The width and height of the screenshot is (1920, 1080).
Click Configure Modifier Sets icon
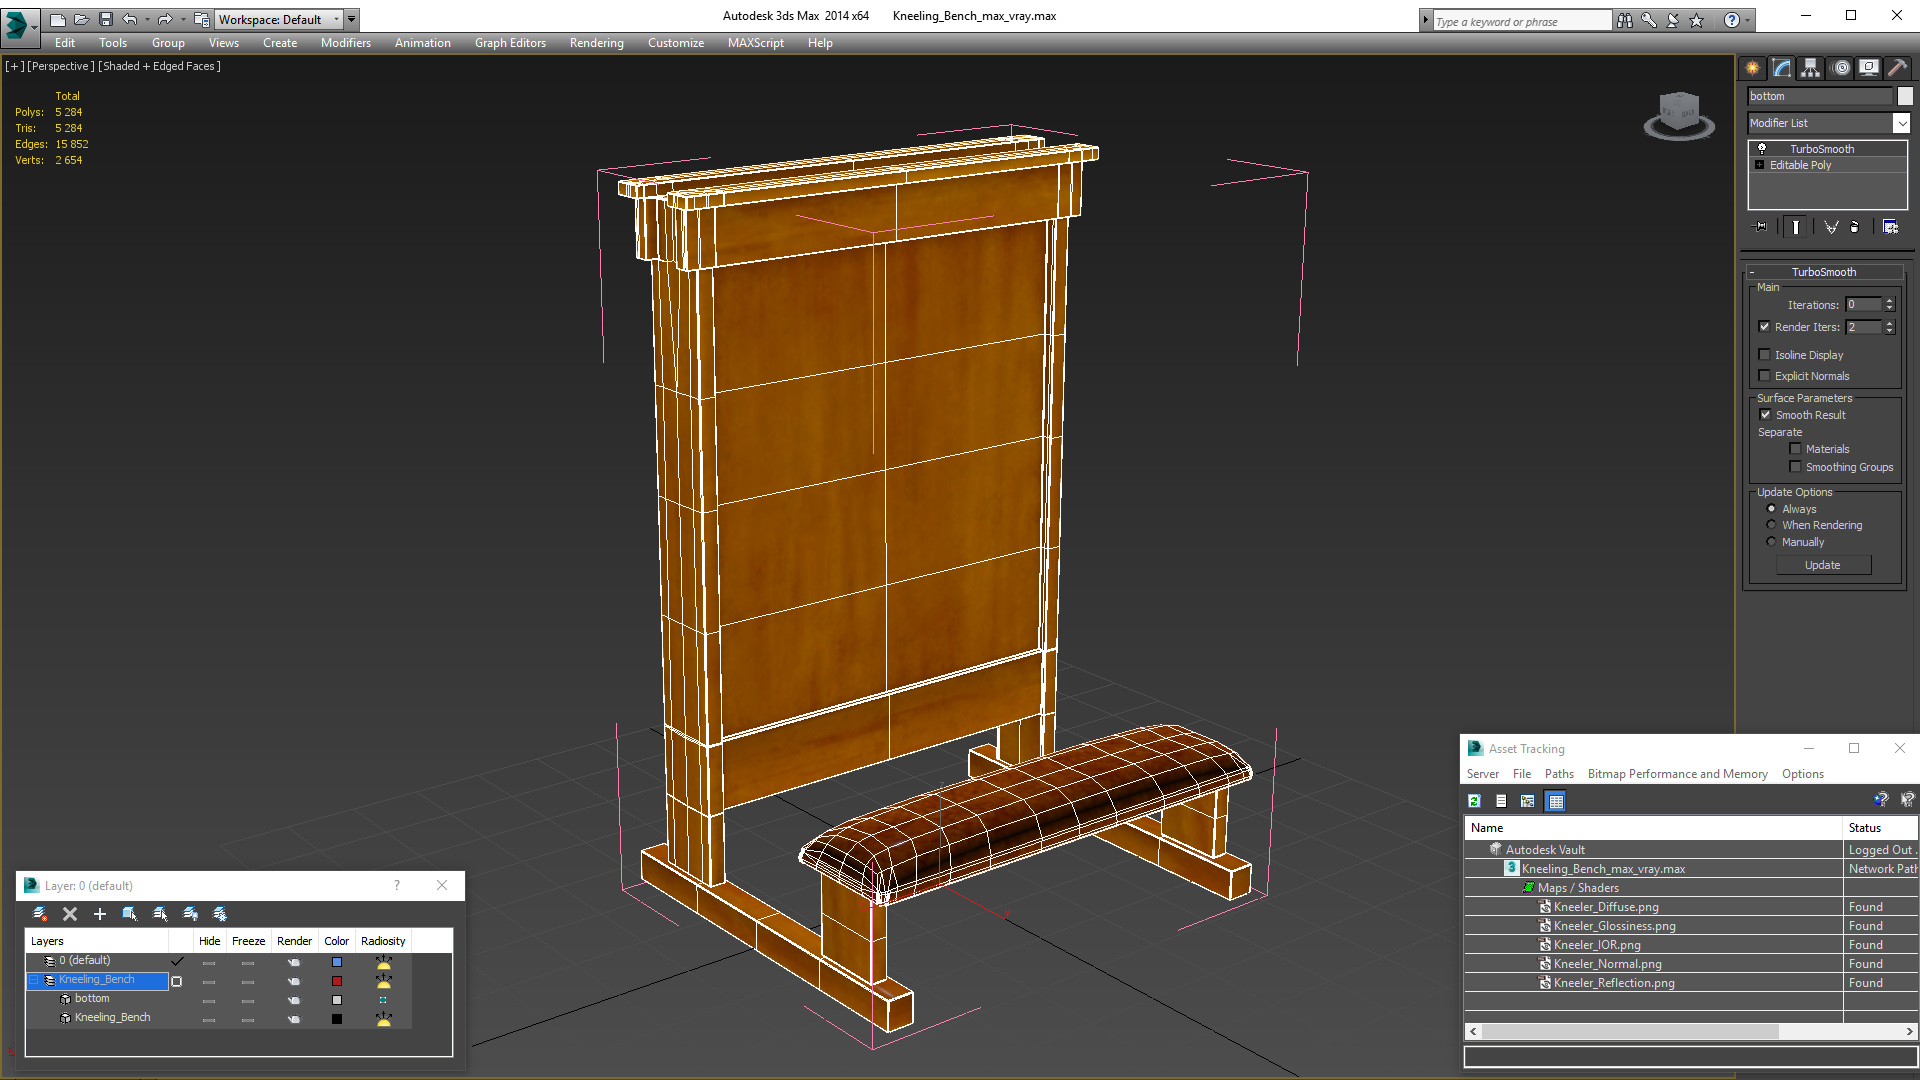click(x=1890, y=227)
